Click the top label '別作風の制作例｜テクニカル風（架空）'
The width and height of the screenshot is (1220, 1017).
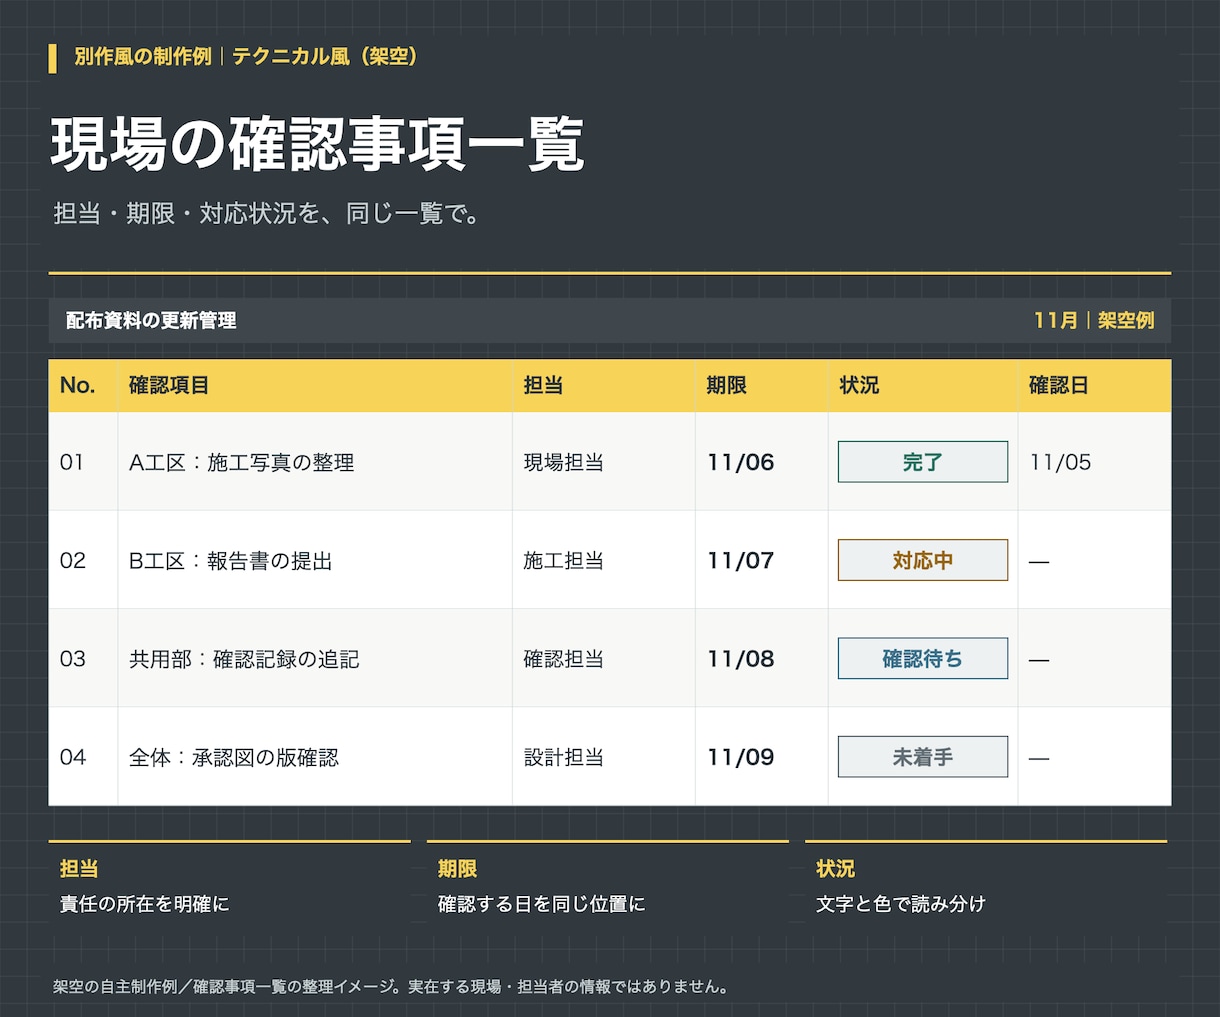(x=246, y=57)
